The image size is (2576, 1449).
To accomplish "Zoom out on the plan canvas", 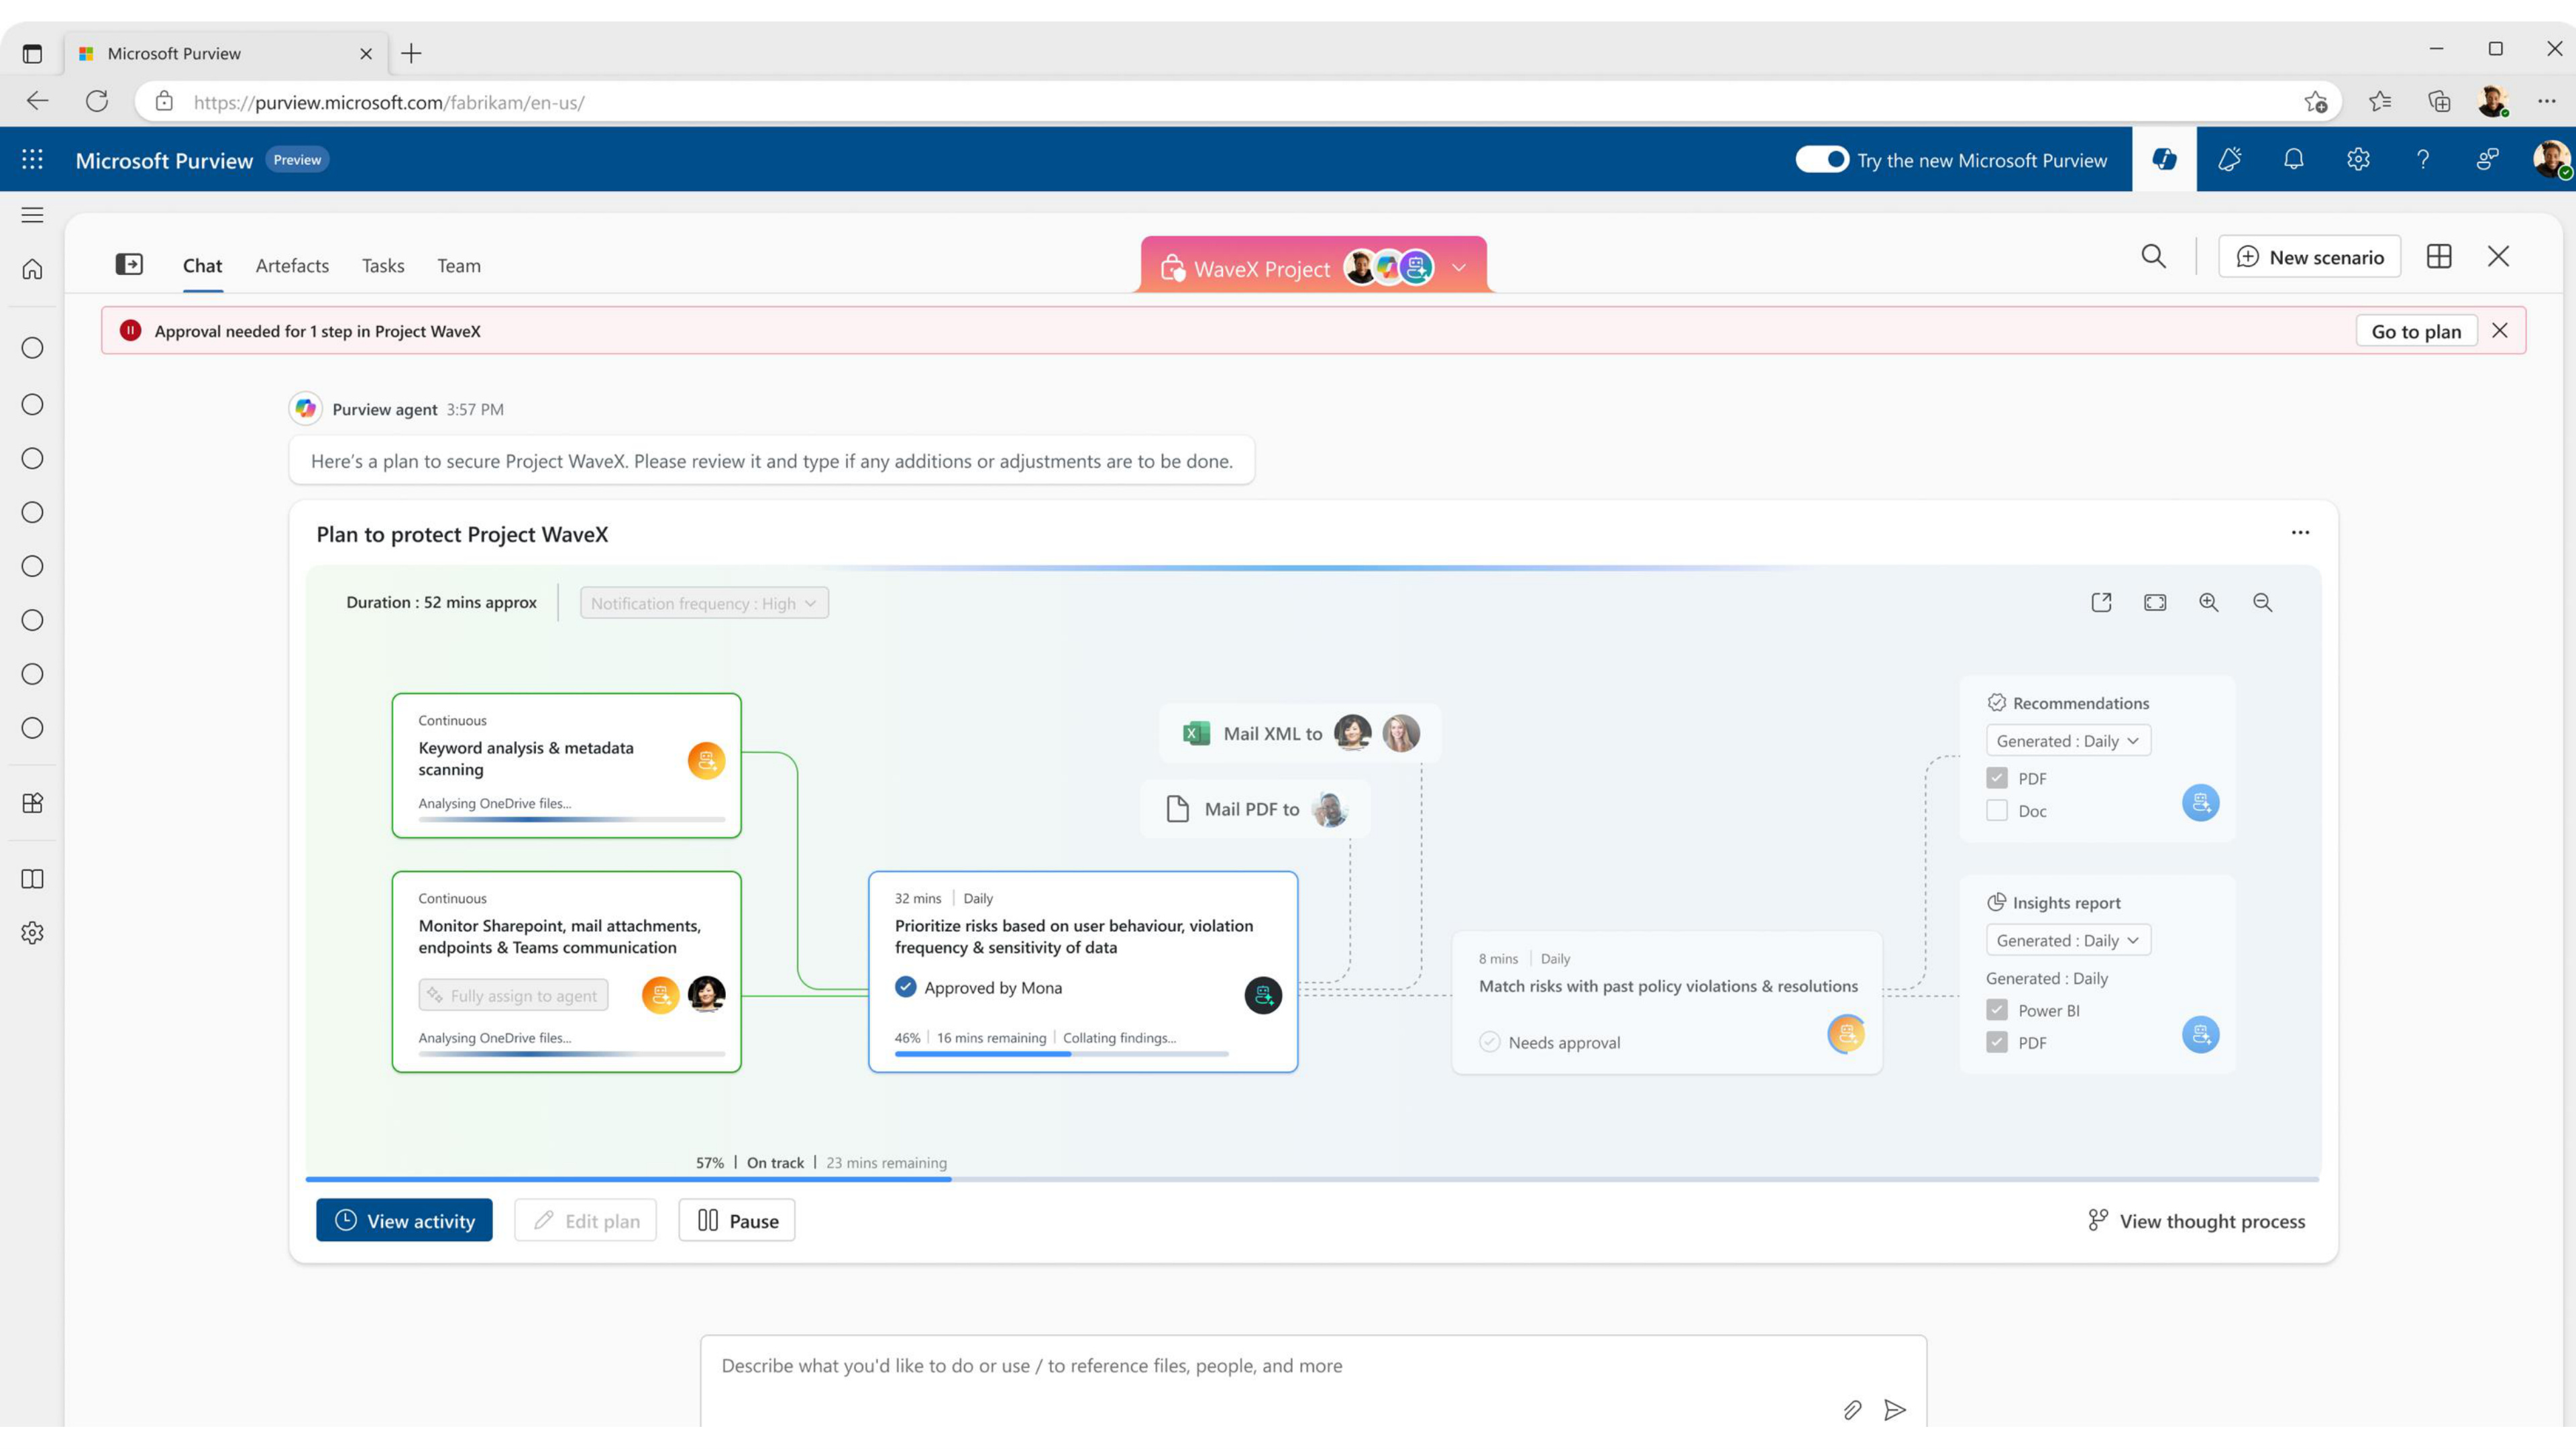I will [2262, 603].
